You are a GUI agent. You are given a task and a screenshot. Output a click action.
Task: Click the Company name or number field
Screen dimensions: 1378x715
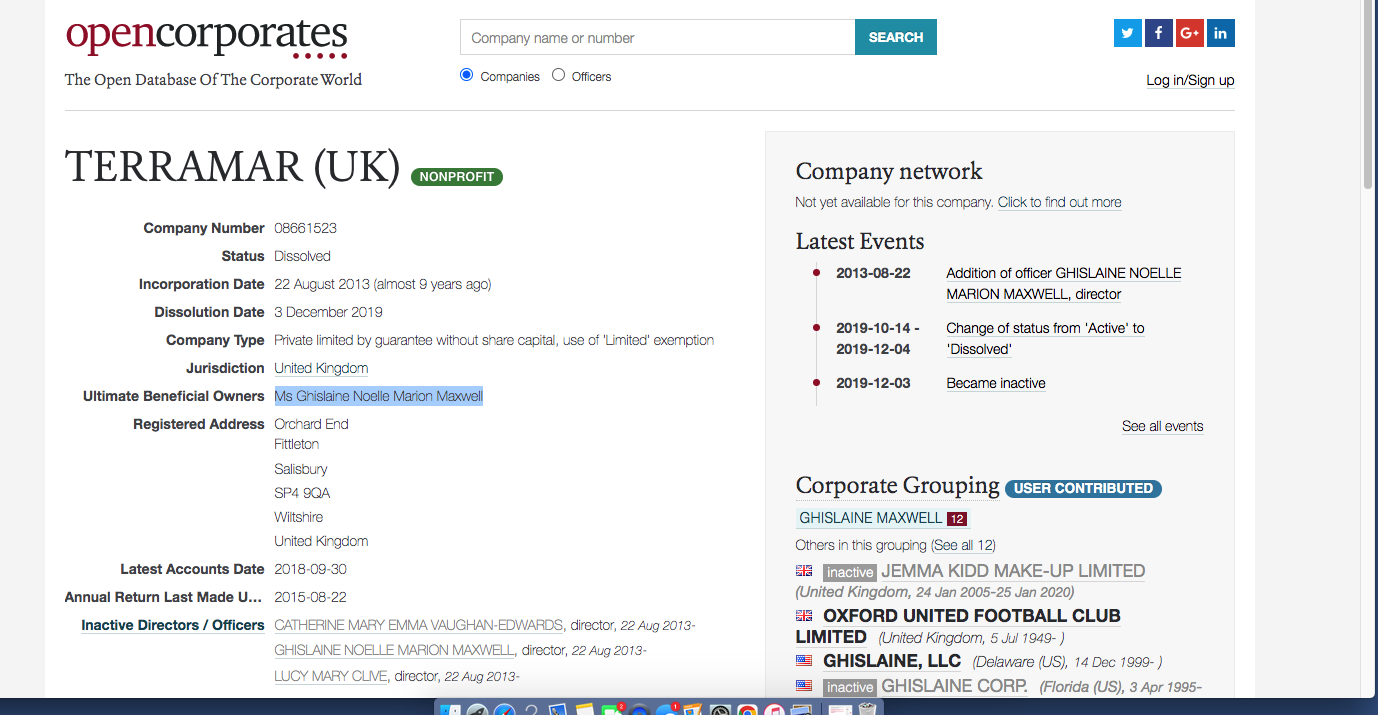click(x=658, y=37)
